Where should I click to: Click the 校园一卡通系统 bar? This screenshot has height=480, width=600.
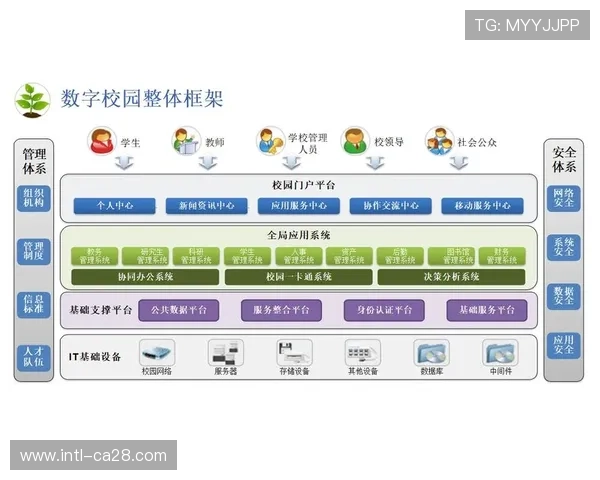coord(298,277)
